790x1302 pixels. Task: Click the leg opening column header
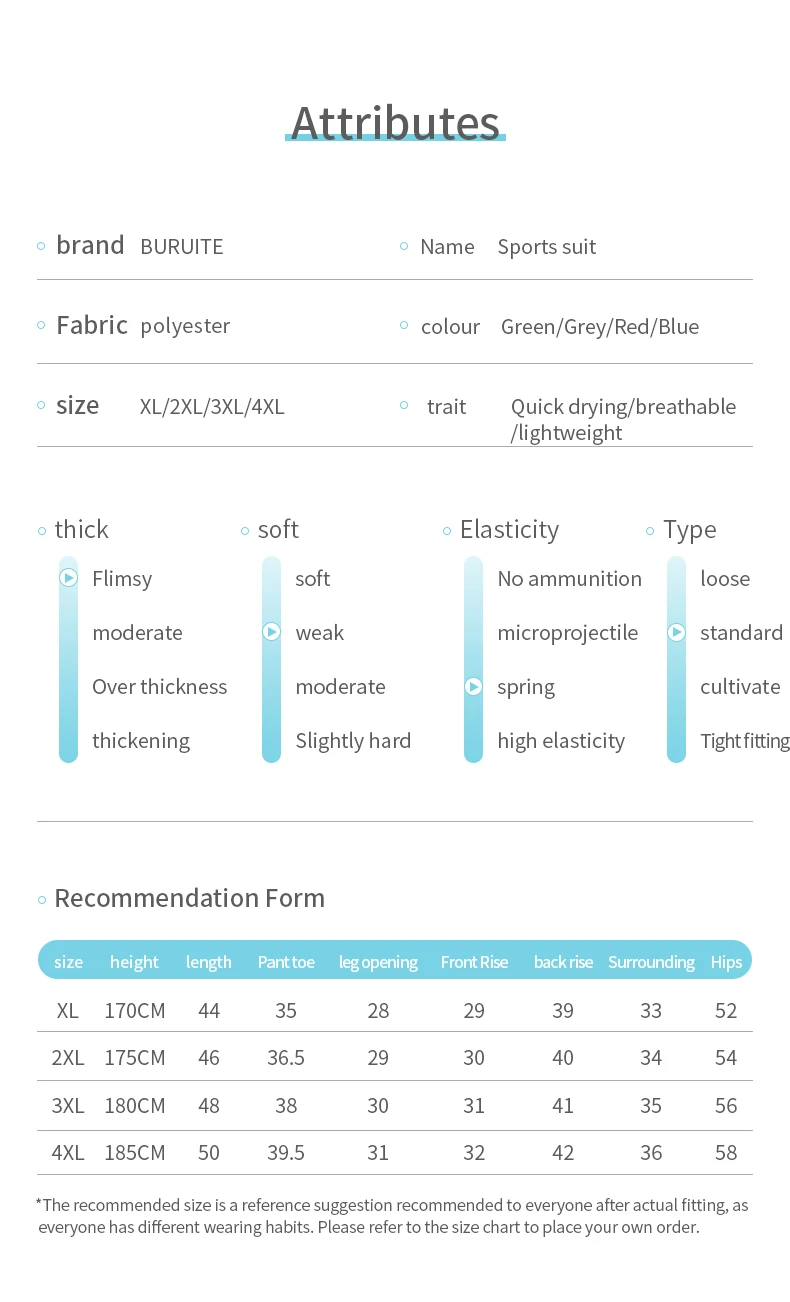[x=378, y=962]
